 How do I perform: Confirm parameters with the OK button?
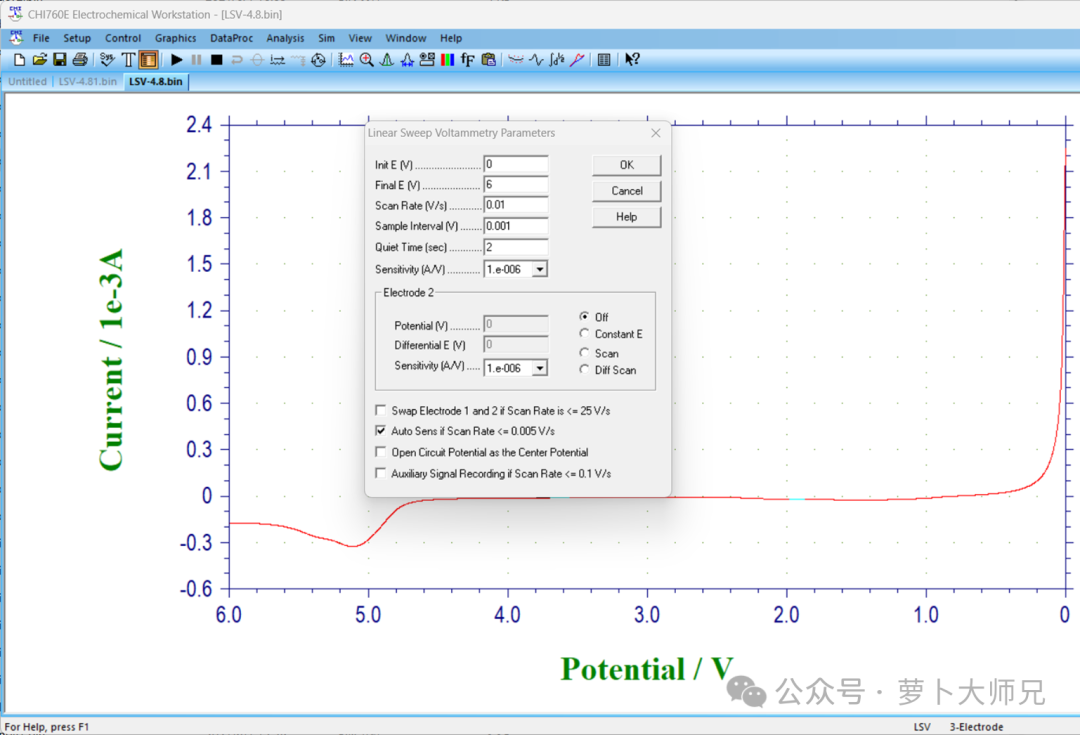627,165
